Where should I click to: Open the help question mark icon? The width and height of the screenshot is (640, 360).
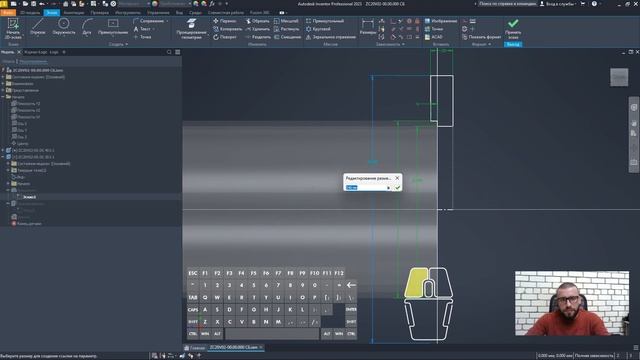(x=594, y=4)
